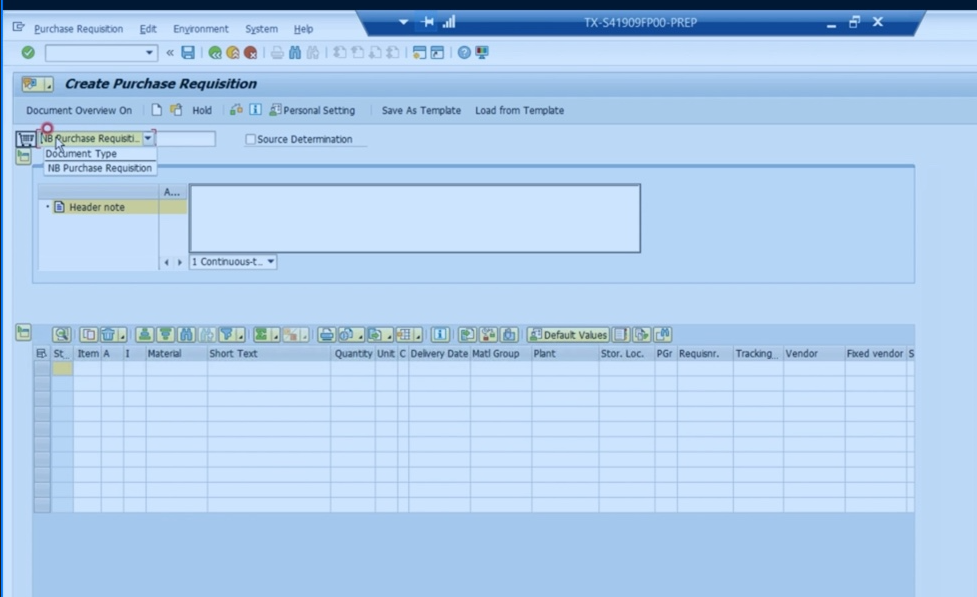
Task: Click the Customize Local Layout monitor icon
Action: tap(482, 53)
